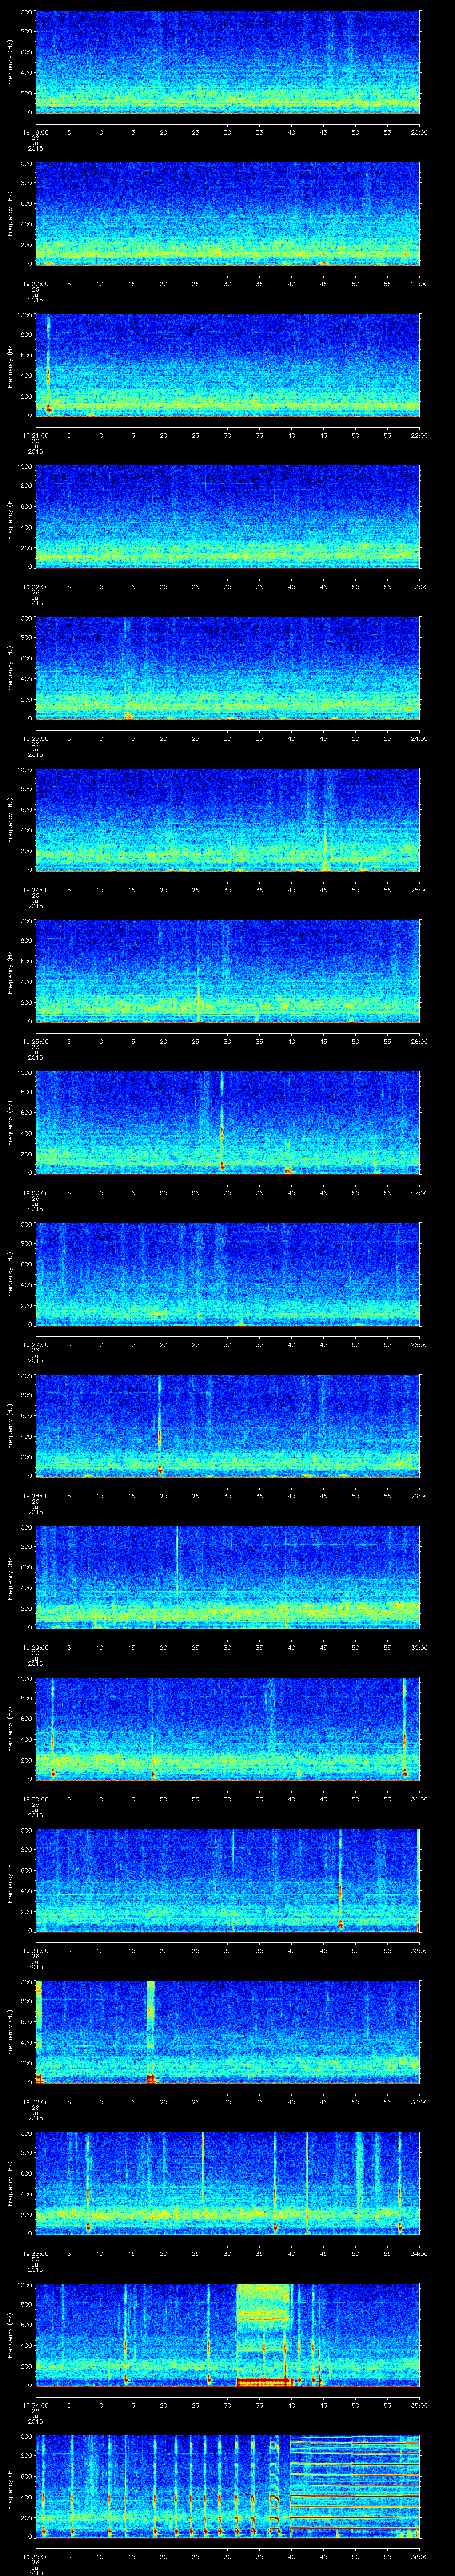Click the 19:24:00 start time label
This screenshot has width=455, height=2576.
point(35,890)
